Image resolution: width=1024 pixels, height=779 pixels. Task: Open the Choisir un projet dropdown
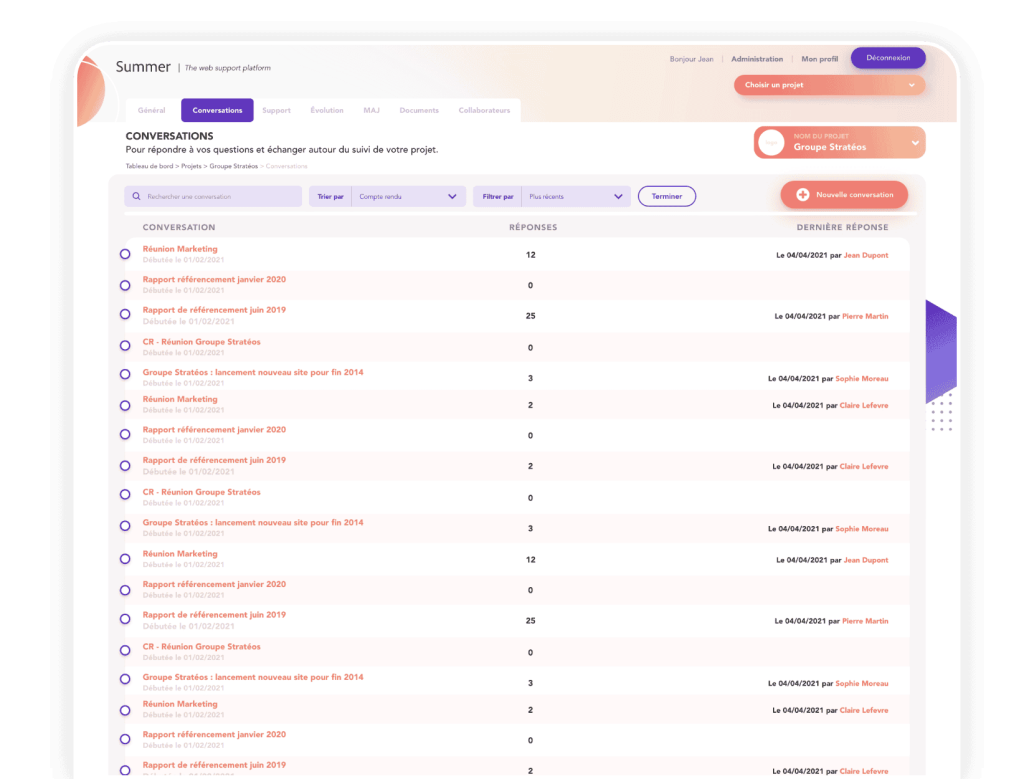[x=829, y=85]
